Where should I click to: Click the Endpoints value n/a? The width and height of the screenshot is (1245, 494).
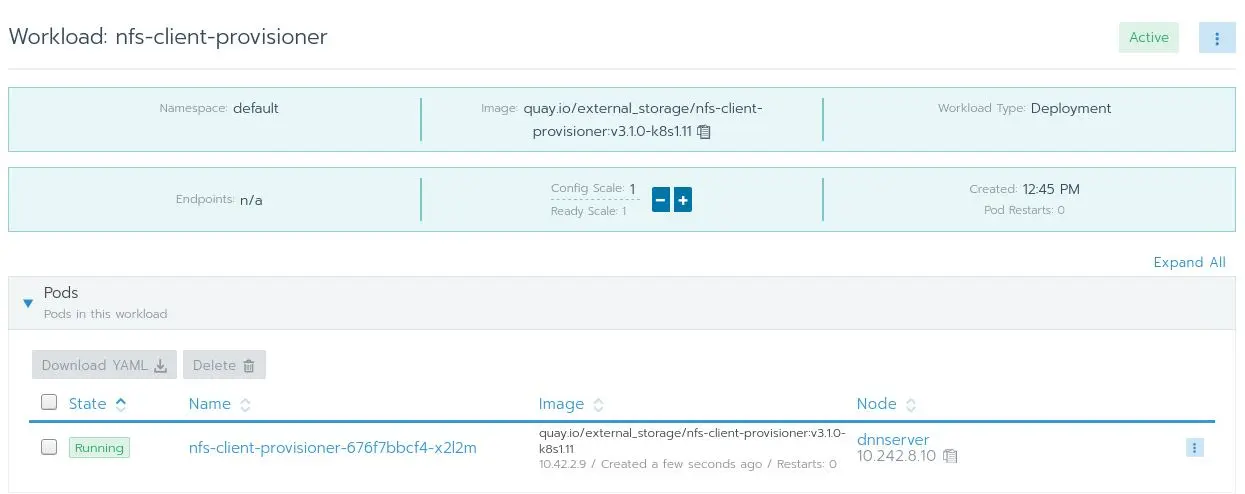click(x=251, y=200)
